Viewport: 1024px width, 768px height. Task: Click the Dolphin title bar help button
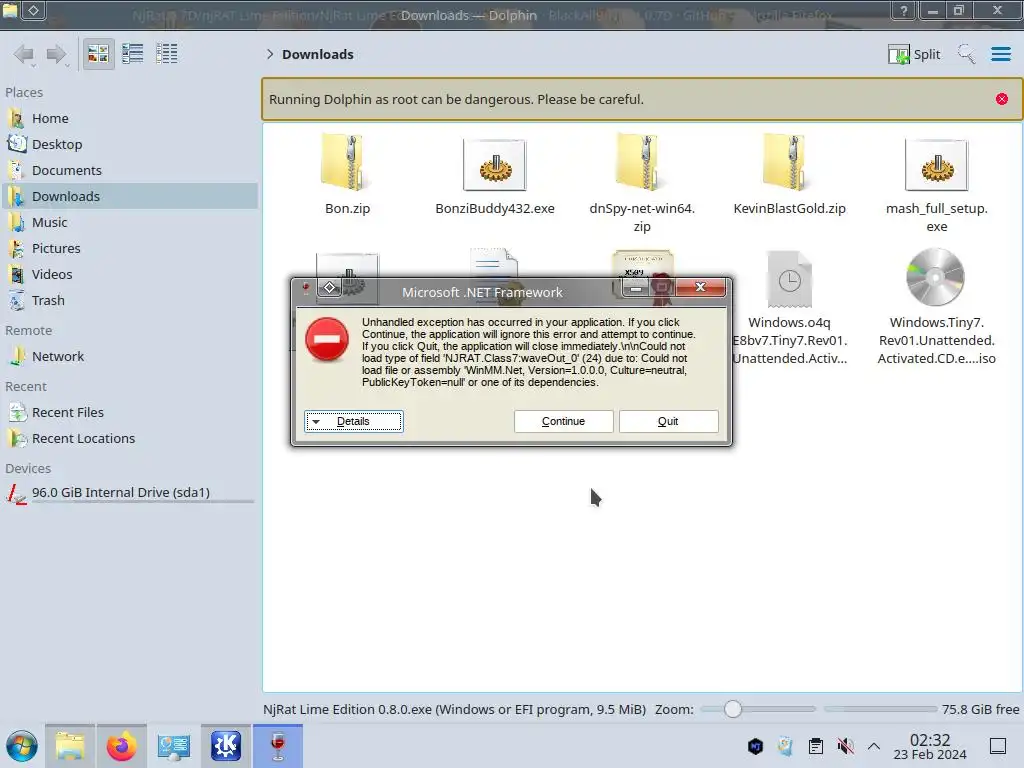point(904,10)
